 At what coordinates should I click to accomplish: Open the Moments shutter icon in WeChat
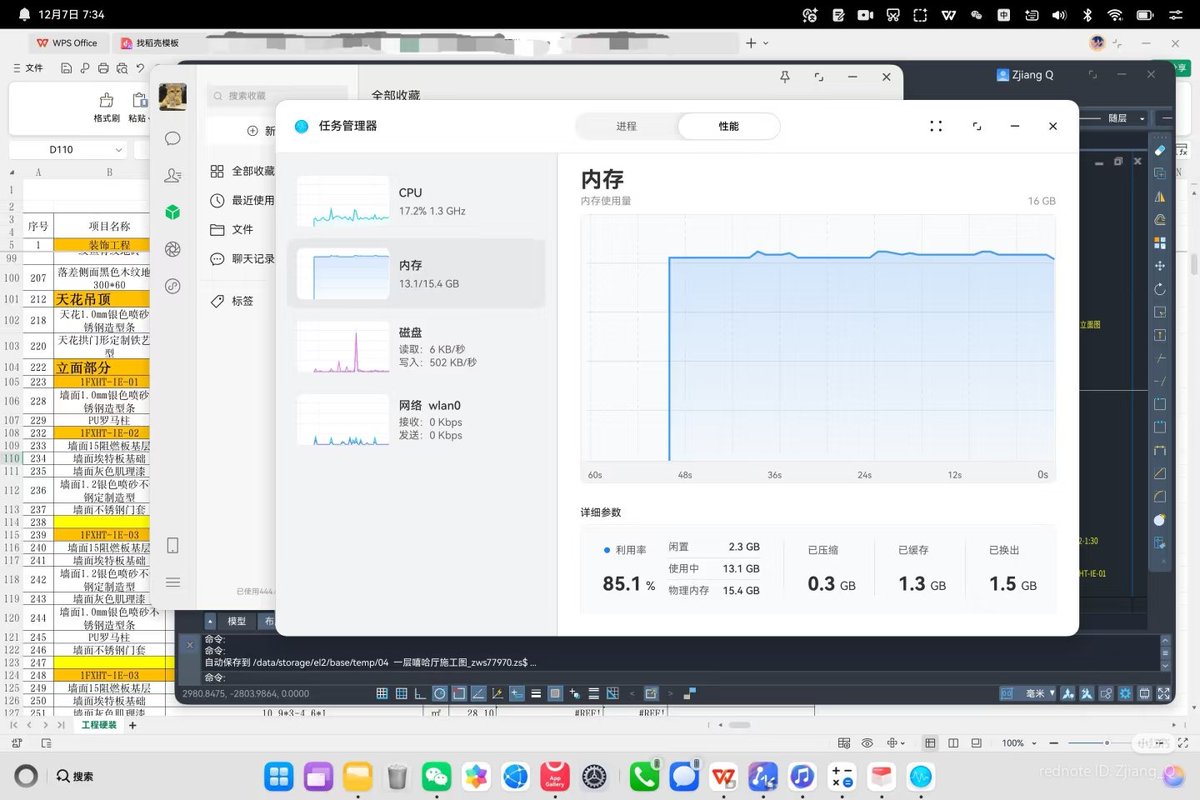pos(172,249)
